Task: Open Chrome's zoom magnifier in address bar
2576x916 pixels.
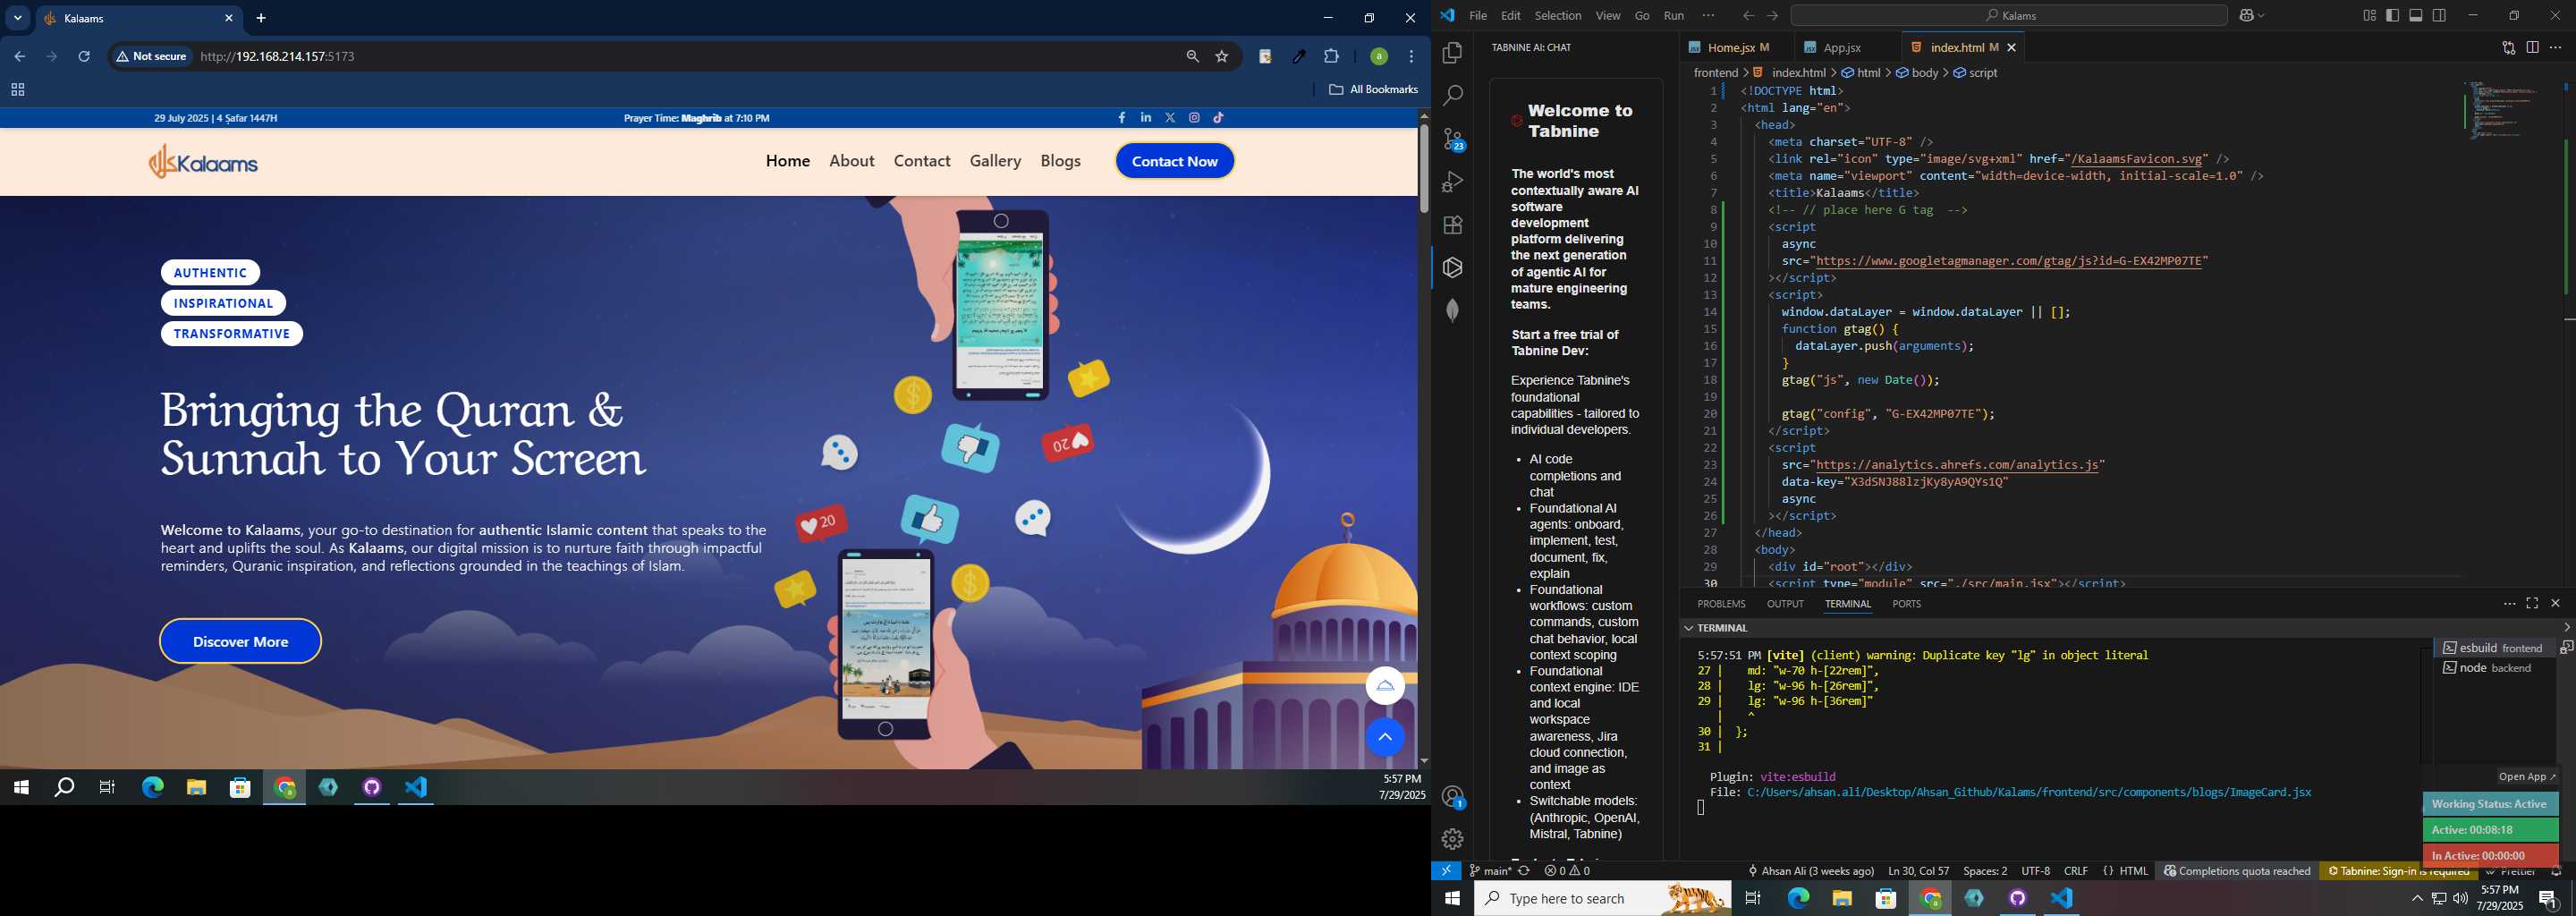Action: pyautogui.click(x=1192, y=57)
